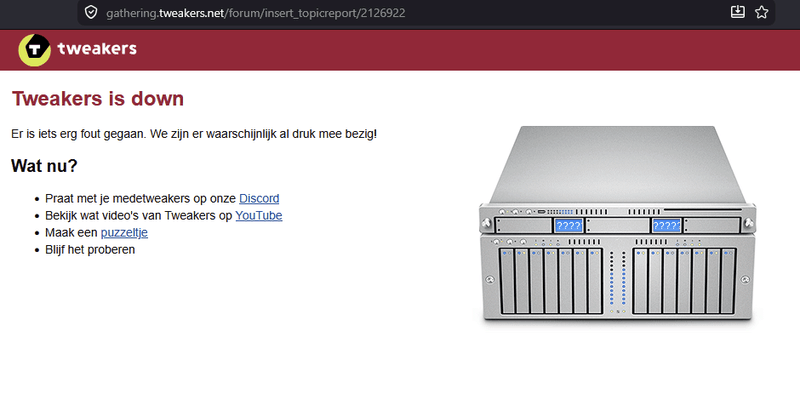Click the download page icon in address bar
The width and height of the screenshot is (800, 417).
pyautogui.click(x=738, y=12)
